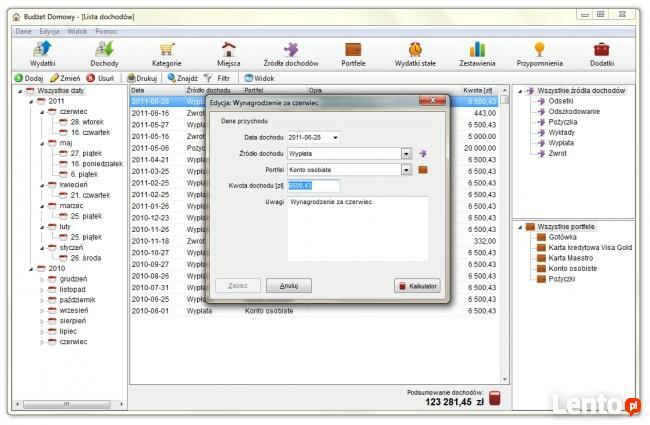This screenshot has height=425, width=650.
Task: Click the wallet icon beside the Portfel field
Action: pyautogui.click(x=422, y=170)
